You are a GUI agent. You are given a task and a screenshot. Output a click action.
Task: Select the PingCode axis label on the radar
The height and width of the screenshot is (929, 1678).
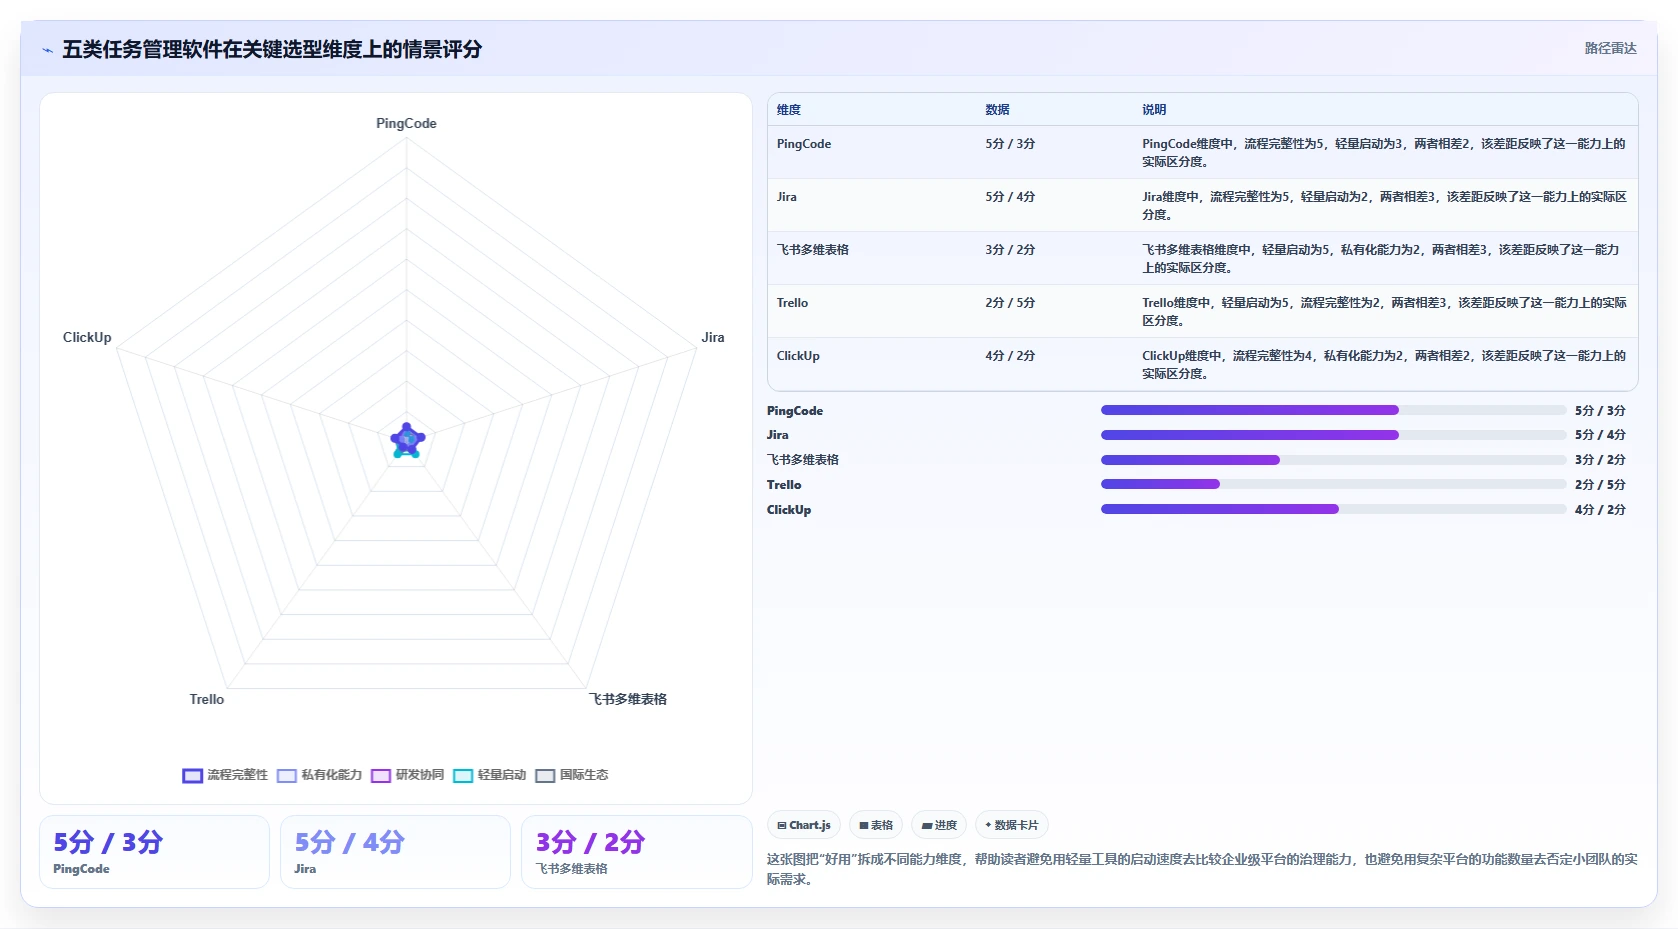[406, 123]
